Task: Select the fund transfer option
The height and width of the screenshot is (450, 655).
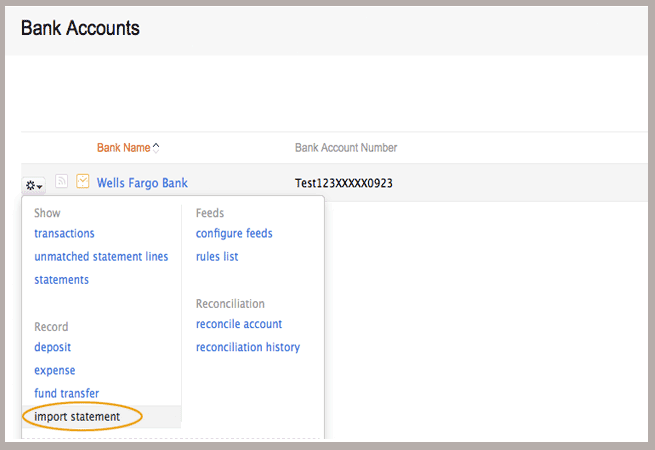Action: point(66,394)
